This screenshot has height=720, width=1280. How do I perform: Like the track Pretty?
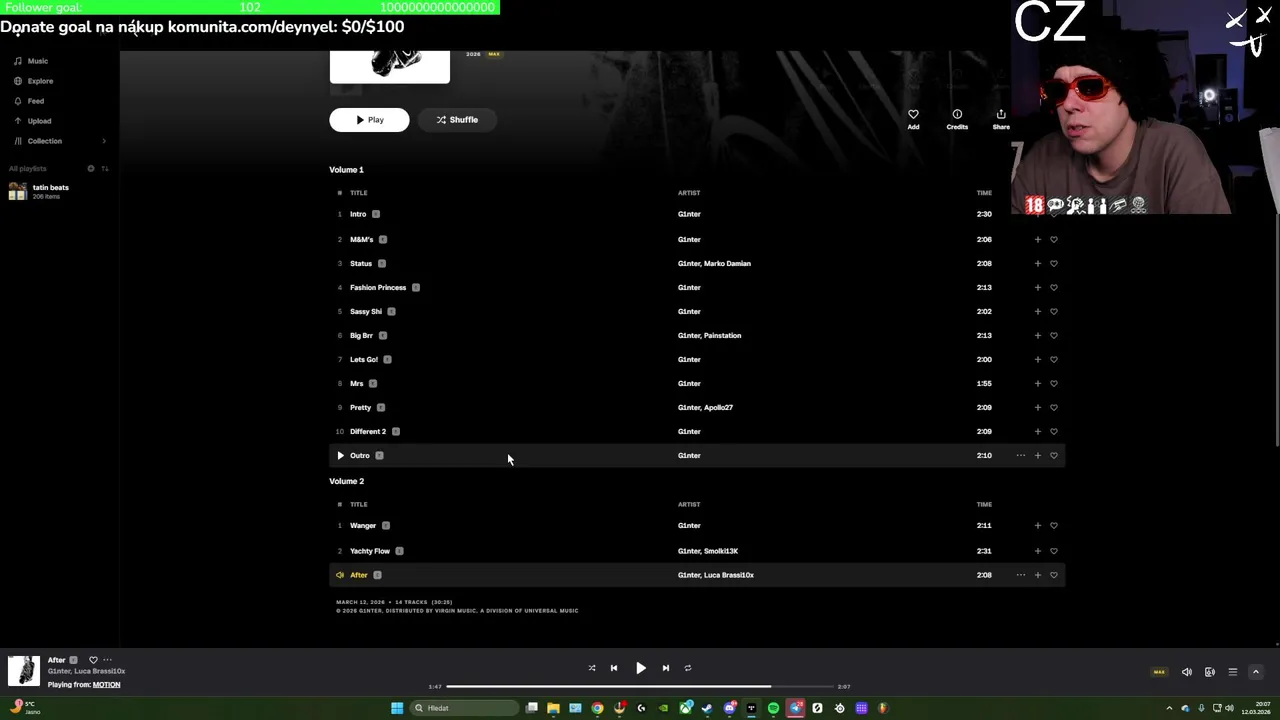click(x=1054, y=408)
